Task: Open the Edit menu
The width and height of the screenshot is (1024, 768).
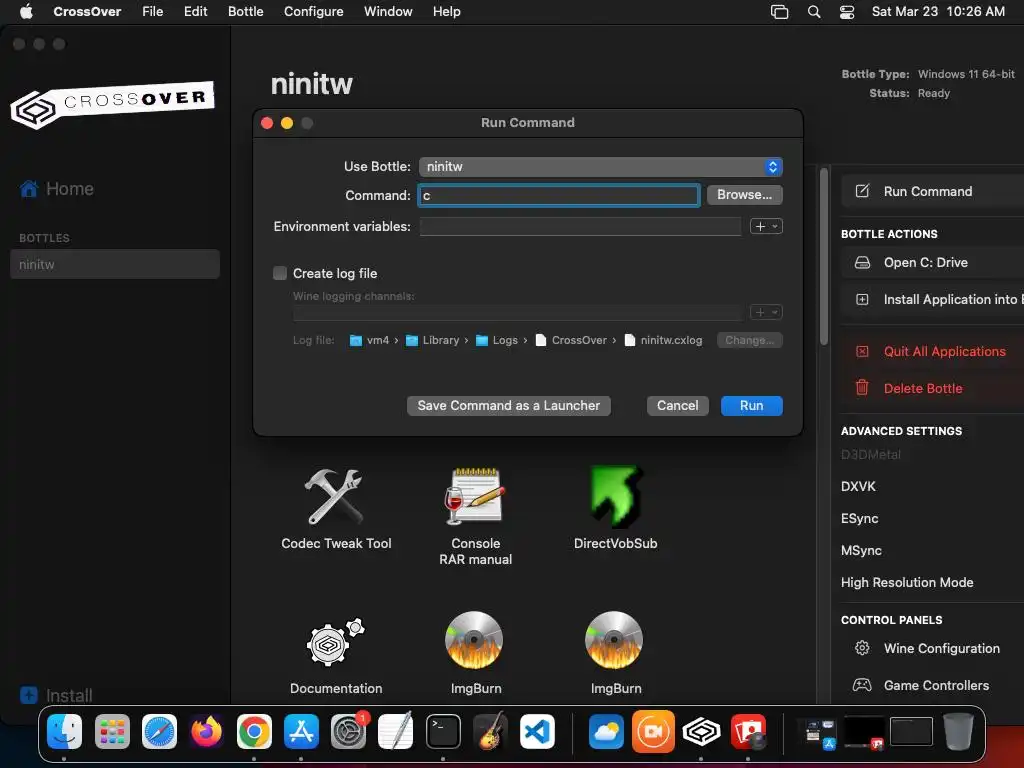Action: pyautogui.click(x=195, y=11)
